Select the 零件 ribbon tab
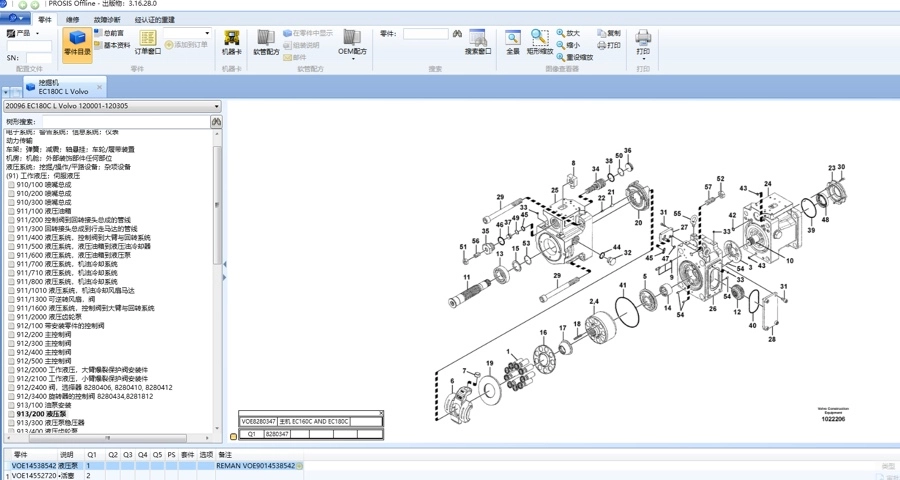Viewport: 900px width, 480px height. click(x=45, y=20)
